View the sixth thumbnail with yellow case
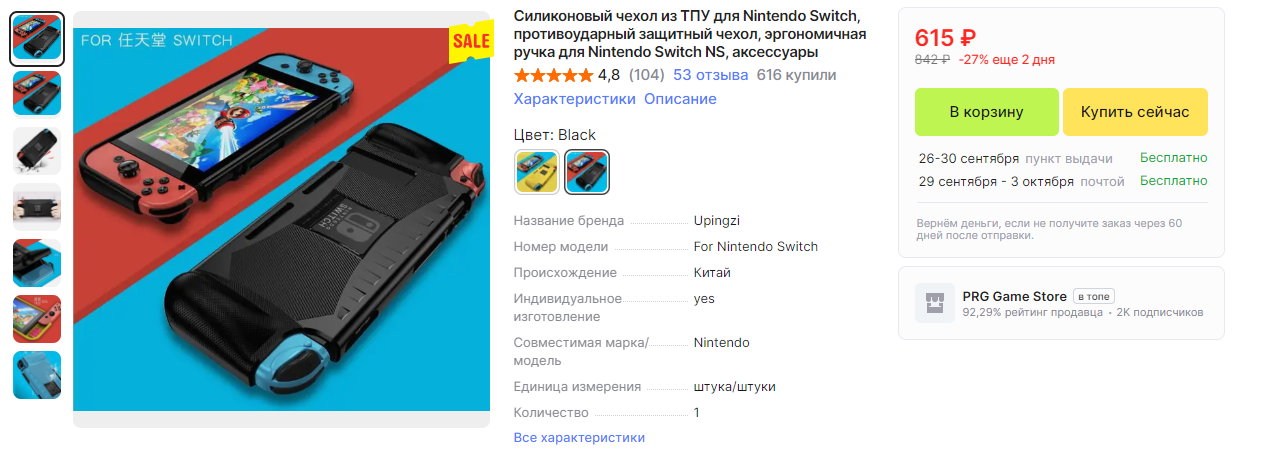Image resolution: width=1274 pixels, height=466 pixels. (x=37, y=319)
